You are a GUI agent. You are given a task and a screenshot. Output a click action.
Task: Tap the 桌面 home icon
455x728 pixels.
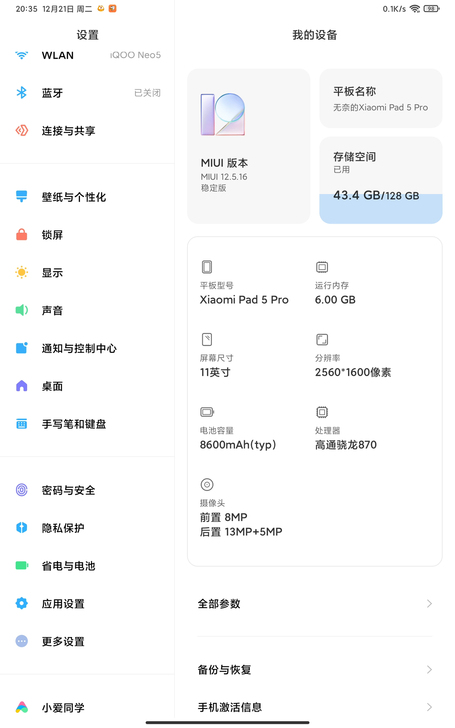coord(21,386)
